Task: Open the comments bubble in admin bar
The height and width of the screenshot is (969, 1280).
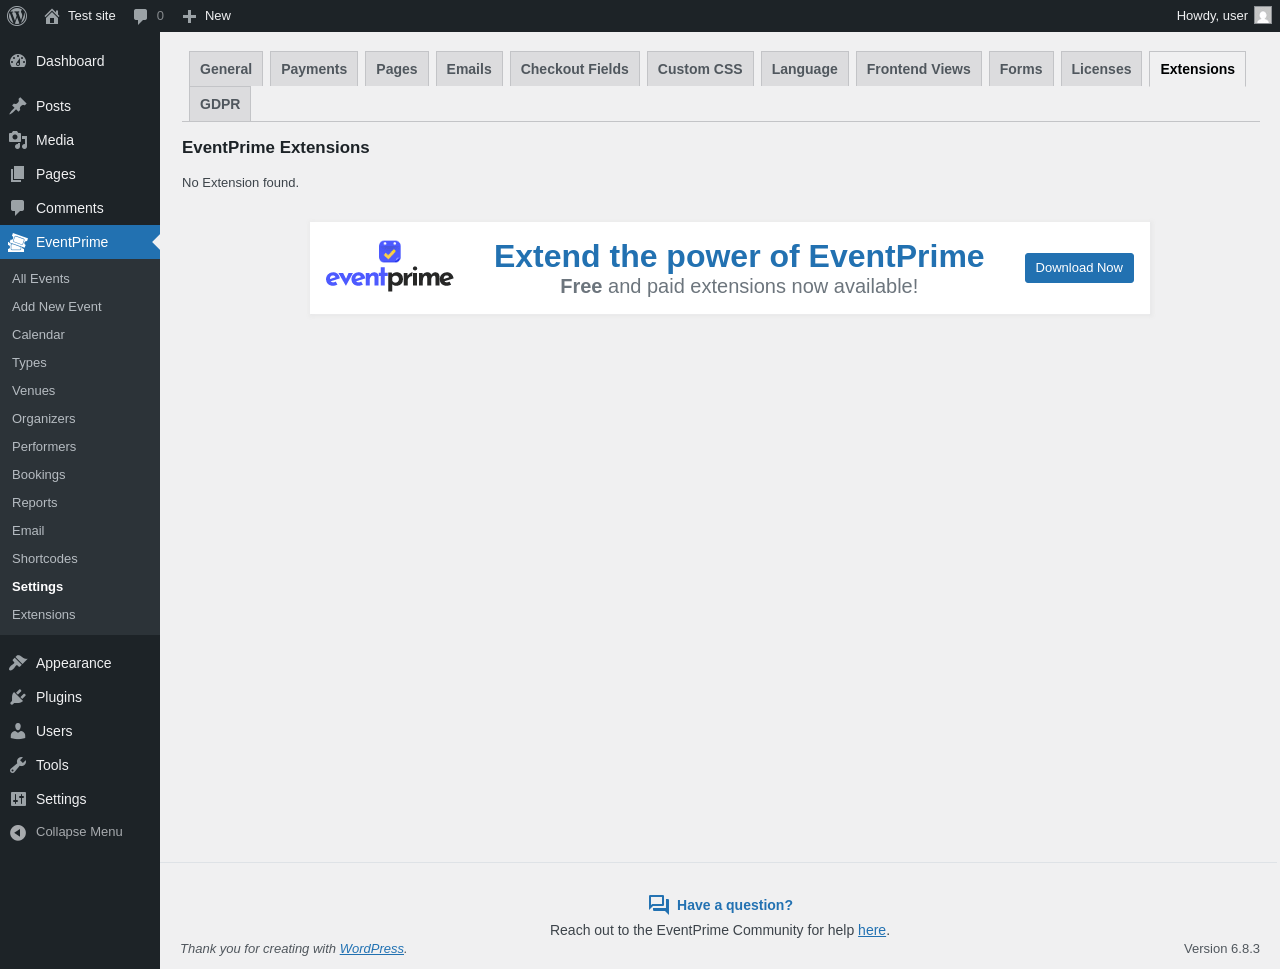Action: pyautogui.click(x=141, y=16)
